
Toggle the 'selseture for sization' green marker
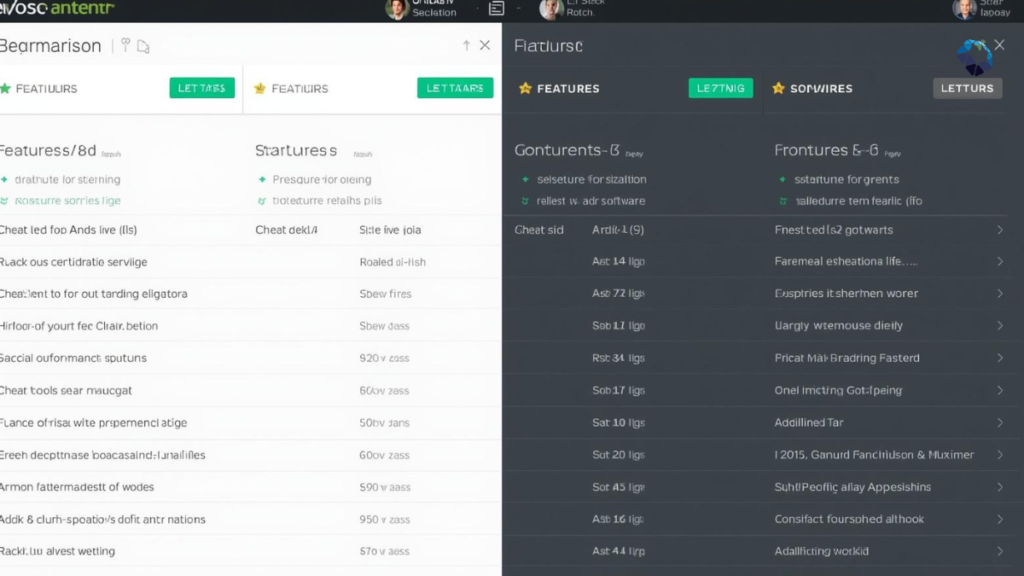point(525,179)
